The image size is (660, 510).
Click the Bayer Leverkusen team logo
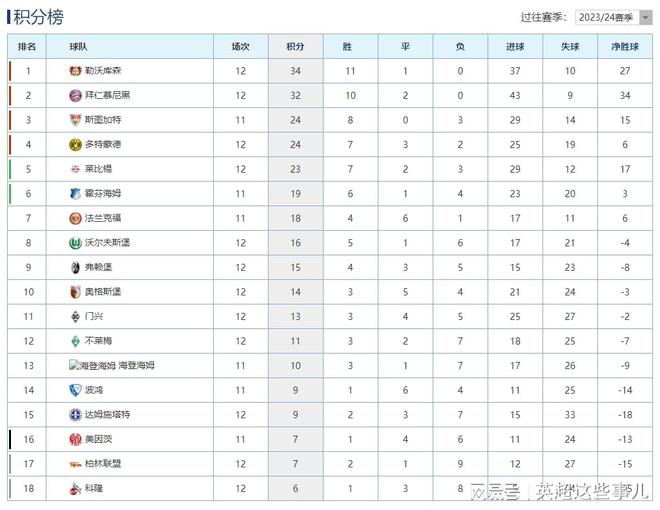(75, 71)
